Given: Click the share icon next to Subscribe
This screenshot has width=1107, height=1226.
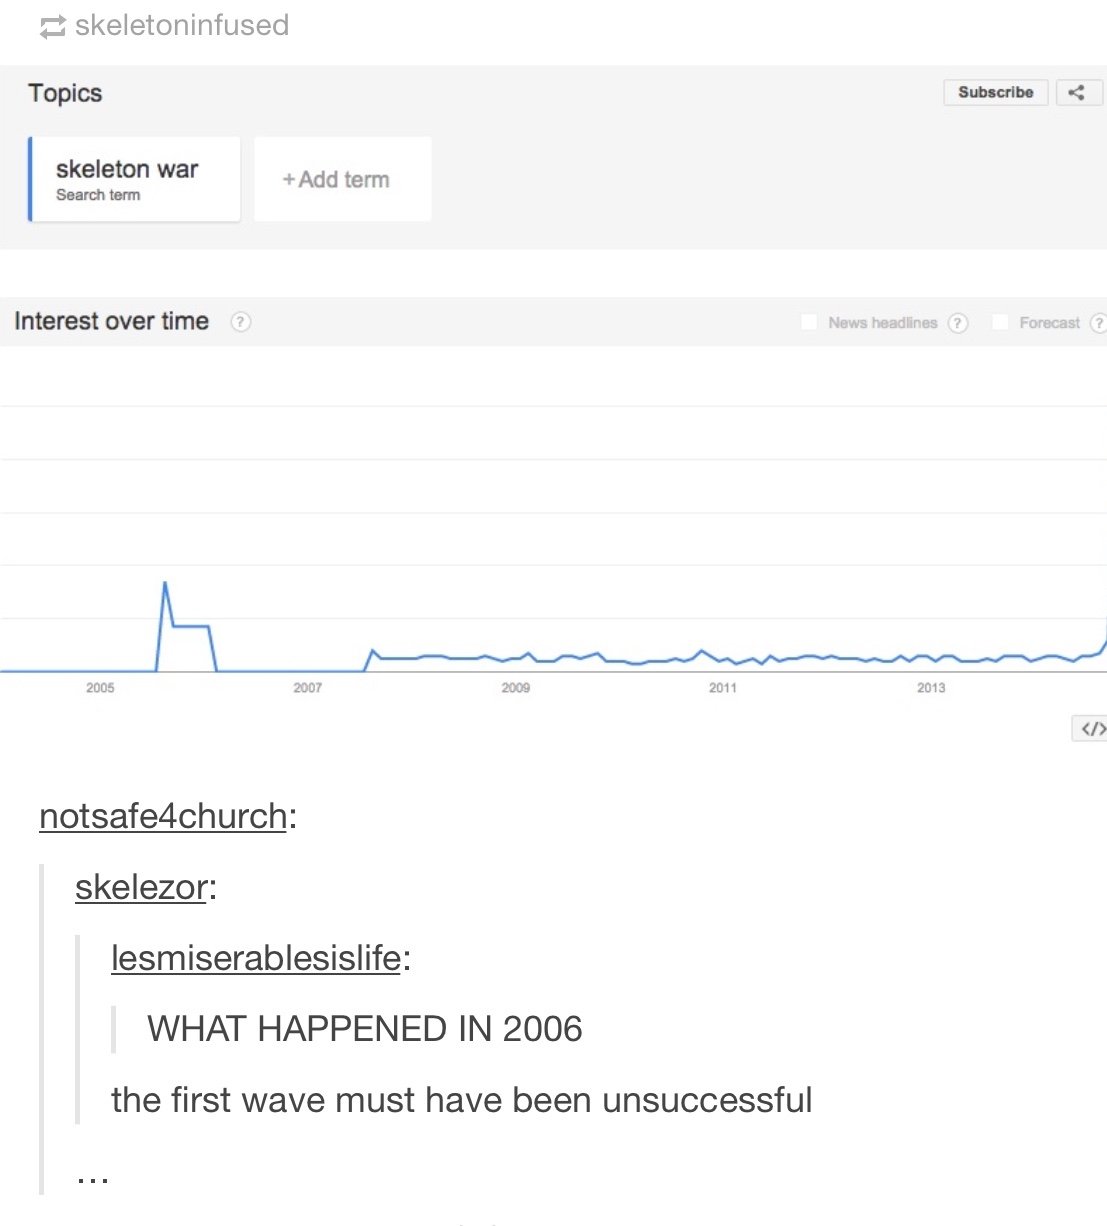Looking at the screenshot, I should tap(1077, 92).
